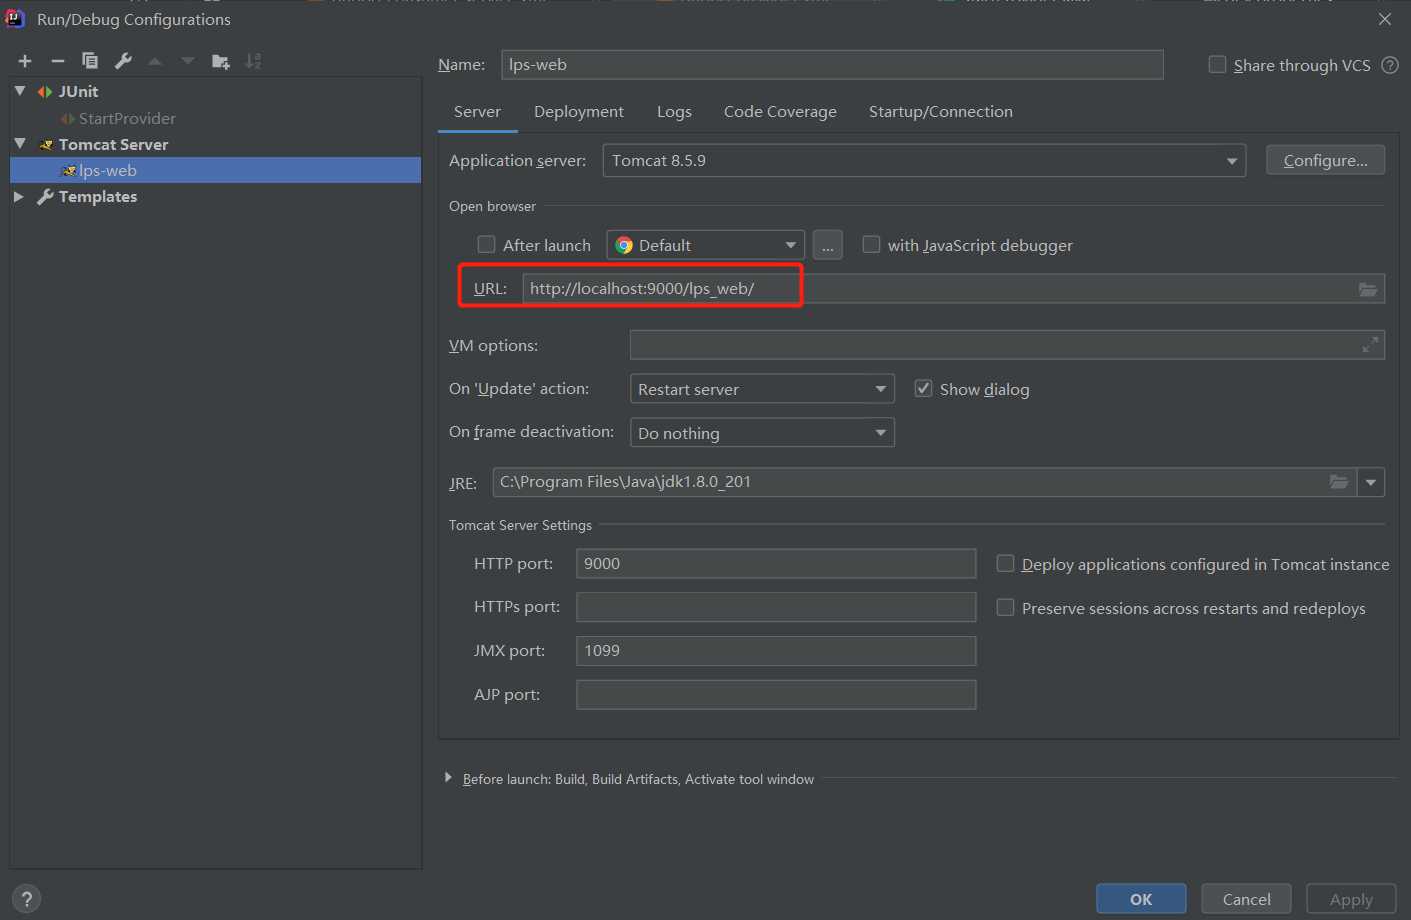Click the JMX port field
The image size is (1411, 920).
click(776, 651)
